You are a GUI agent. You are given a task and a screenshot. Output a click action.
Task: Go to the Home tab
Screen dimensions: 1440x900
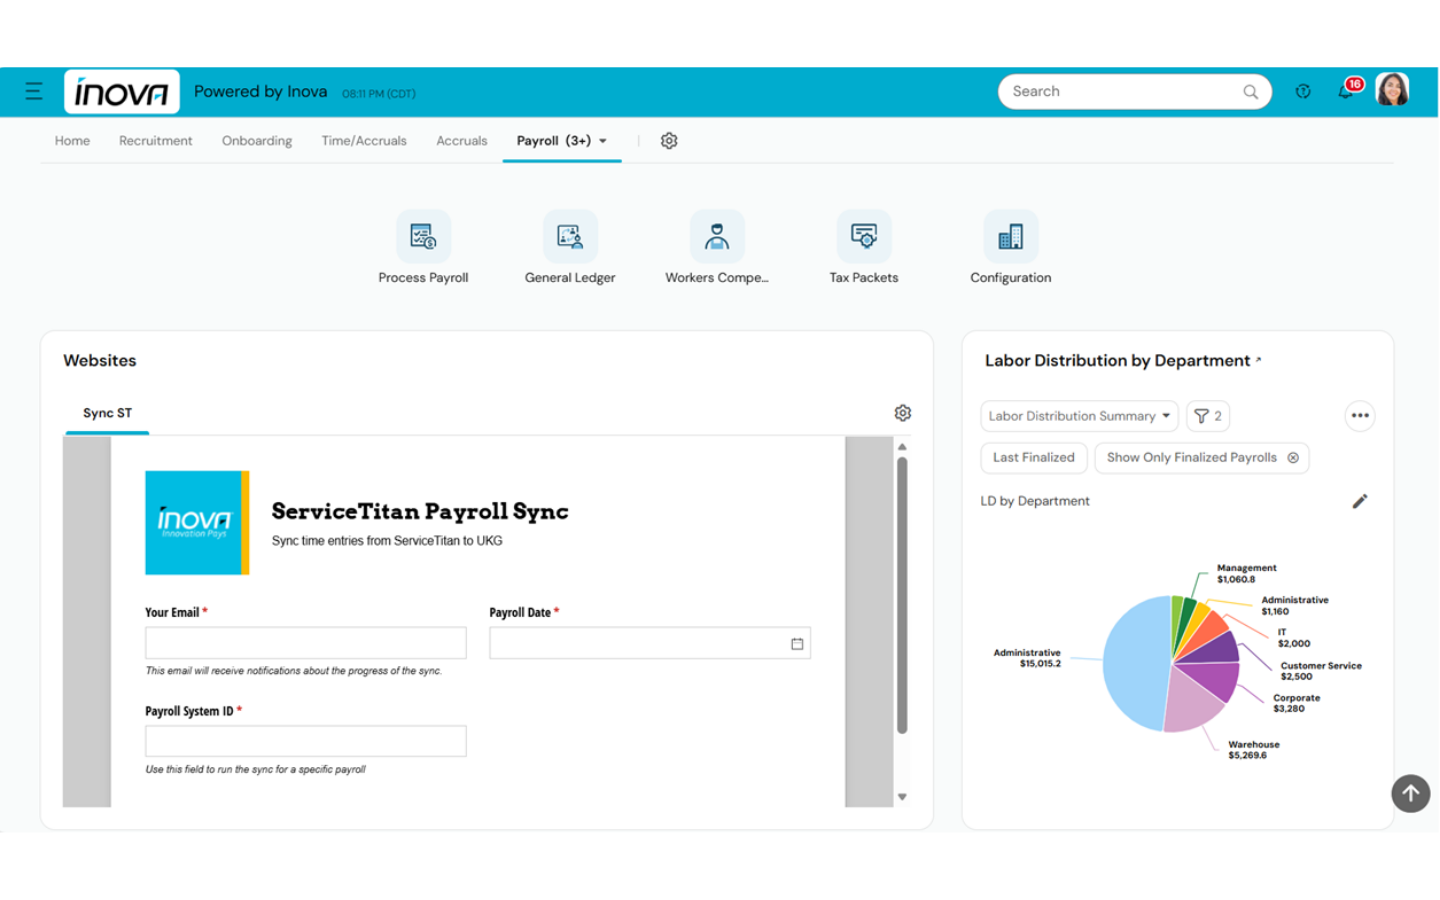click(x=72, y=141)
